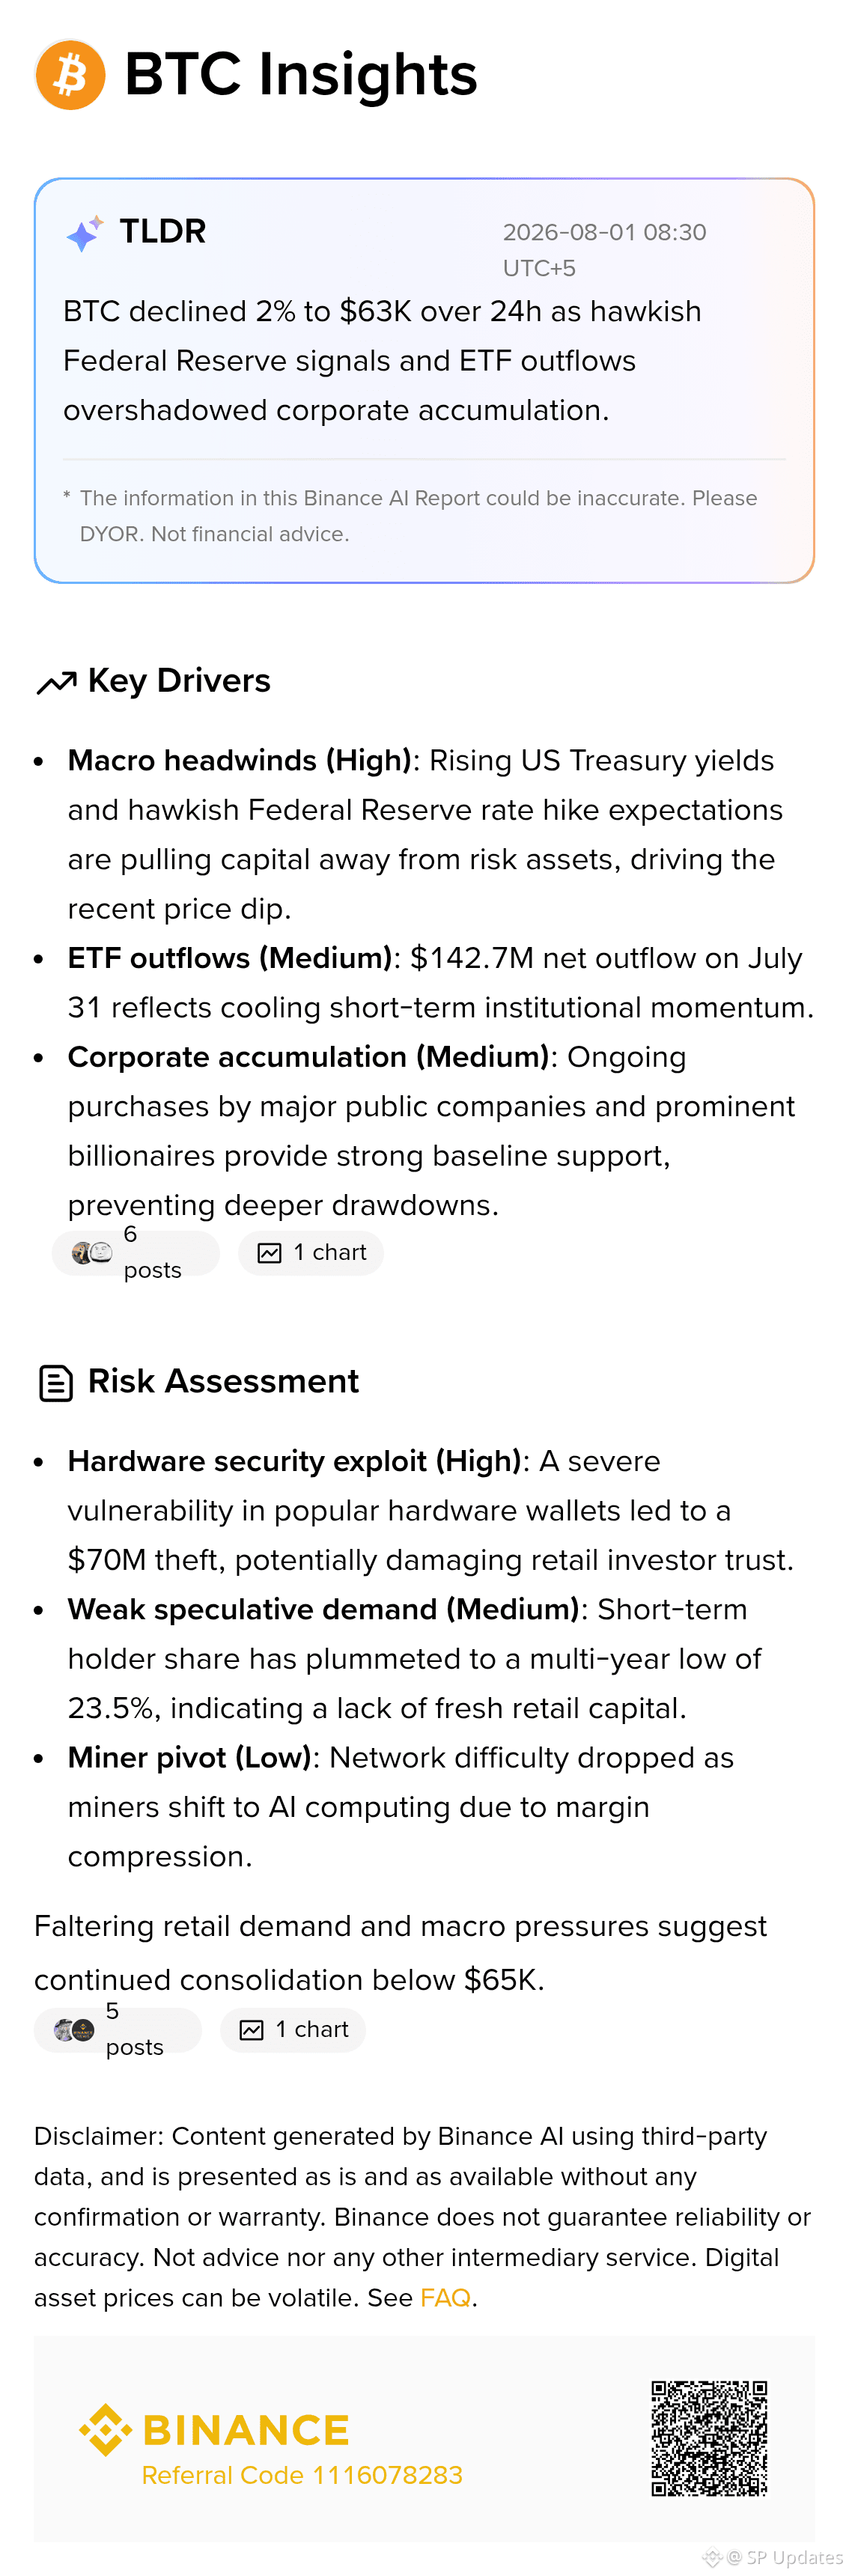Image resolution: width=849 pixels, height=2576 pixels.
Task: Click the Macro headwinds (High) bullet heading
Action: coord(240,761)
